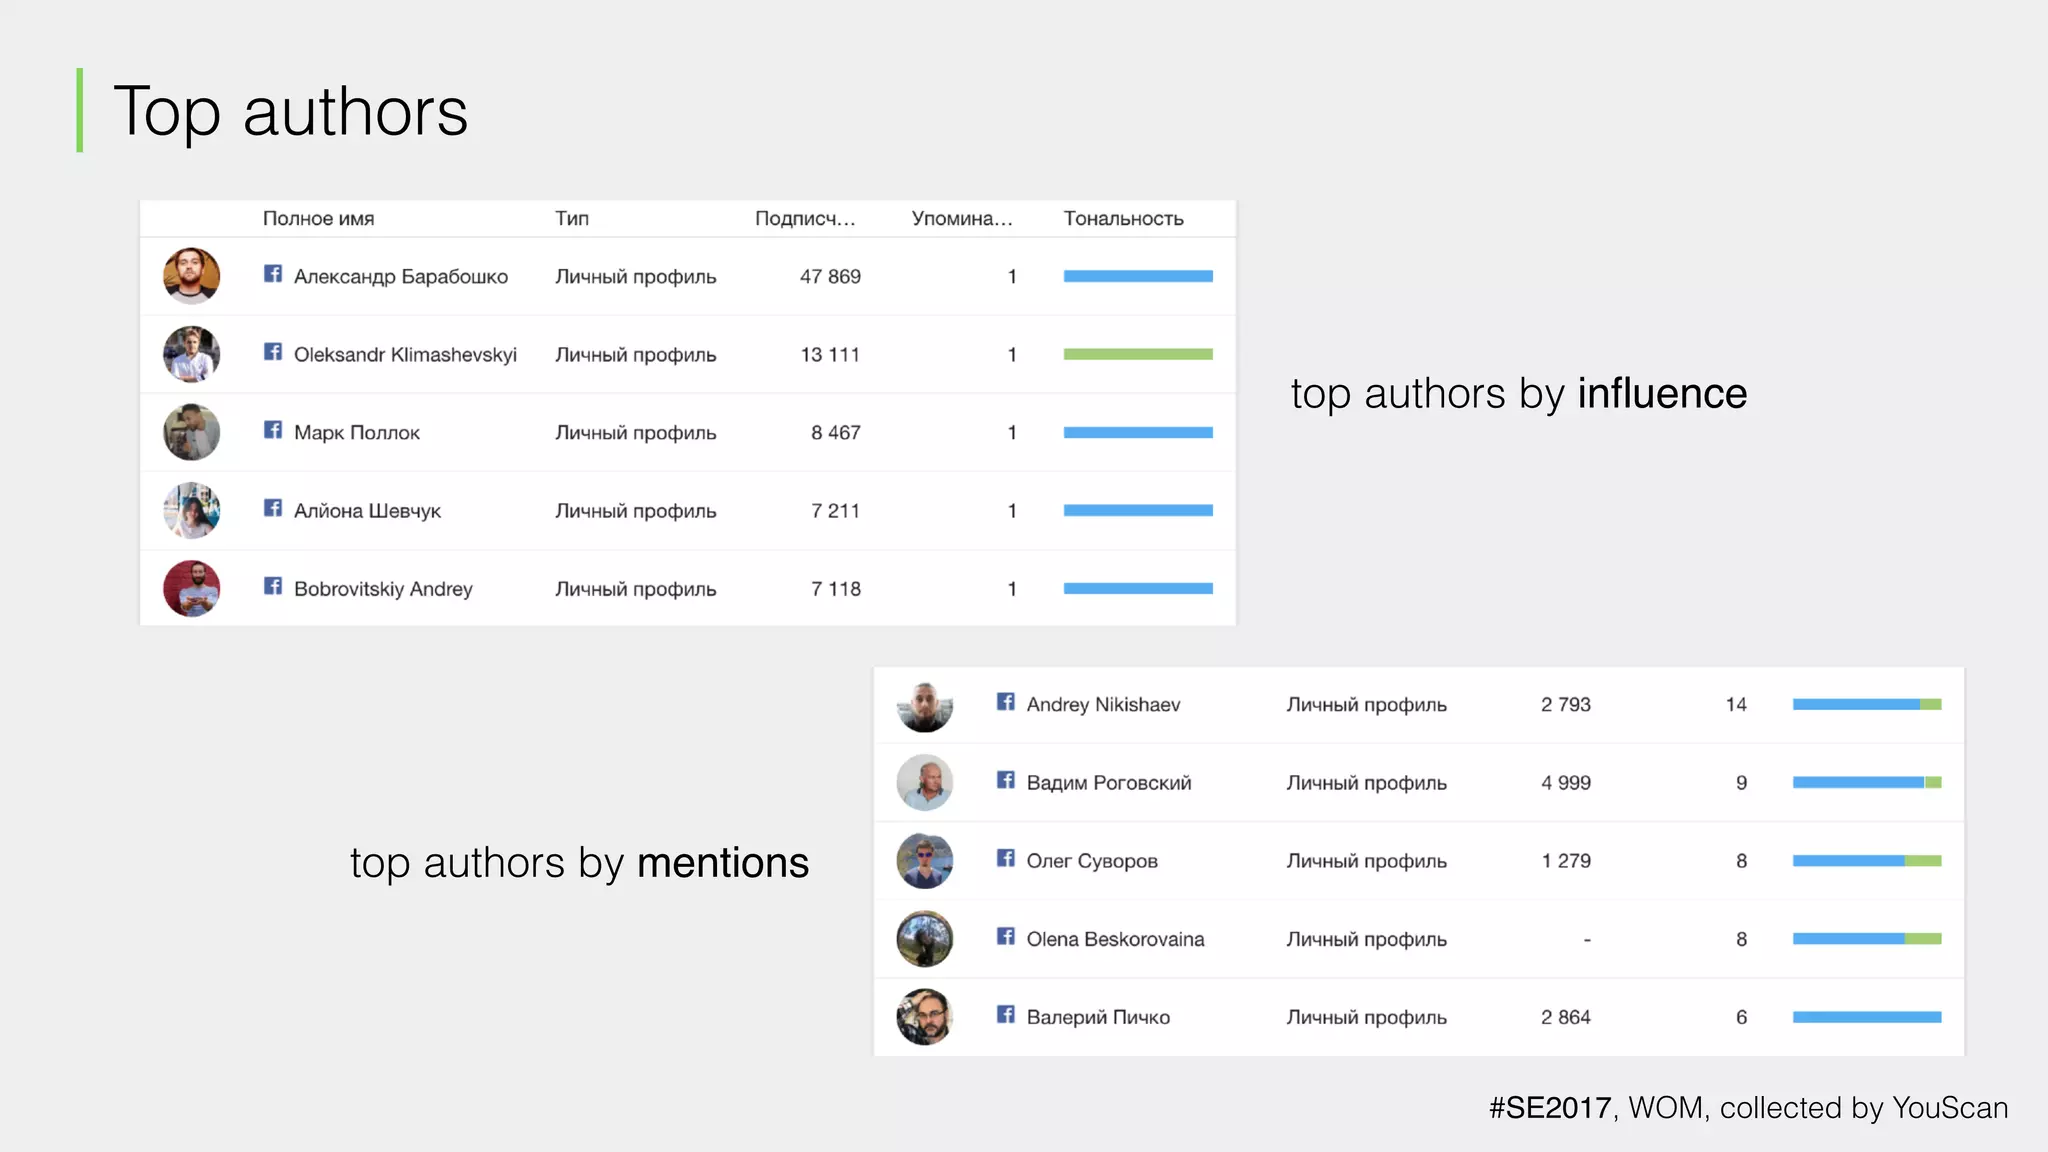This screenshot has height=1152, width=2048.
Task: Click sentiment bar for Марк Поллок
Action: click(1138, 432)
